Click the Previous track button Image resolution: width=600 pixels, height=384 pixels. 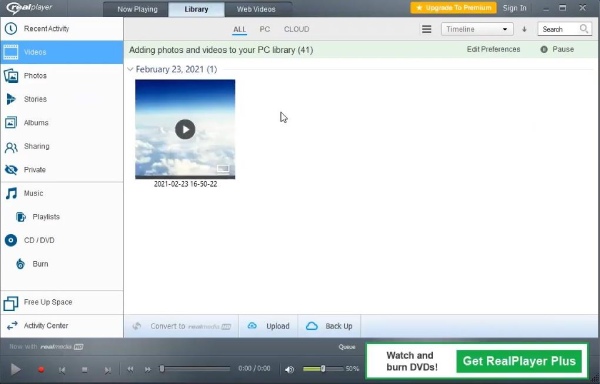point(62,370)
